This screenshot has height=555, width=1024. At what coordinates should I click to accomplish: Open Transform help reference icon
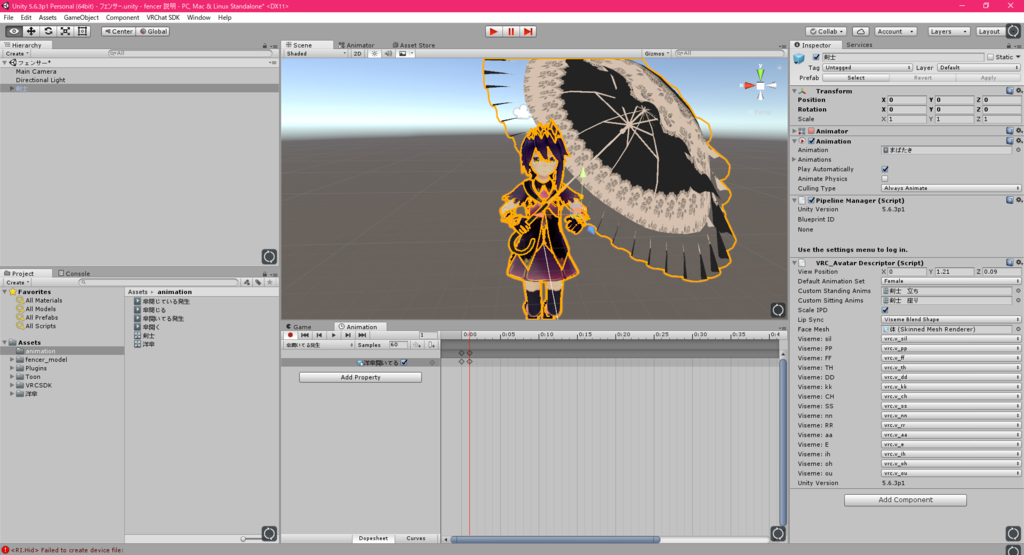[x=1010, y=91]
